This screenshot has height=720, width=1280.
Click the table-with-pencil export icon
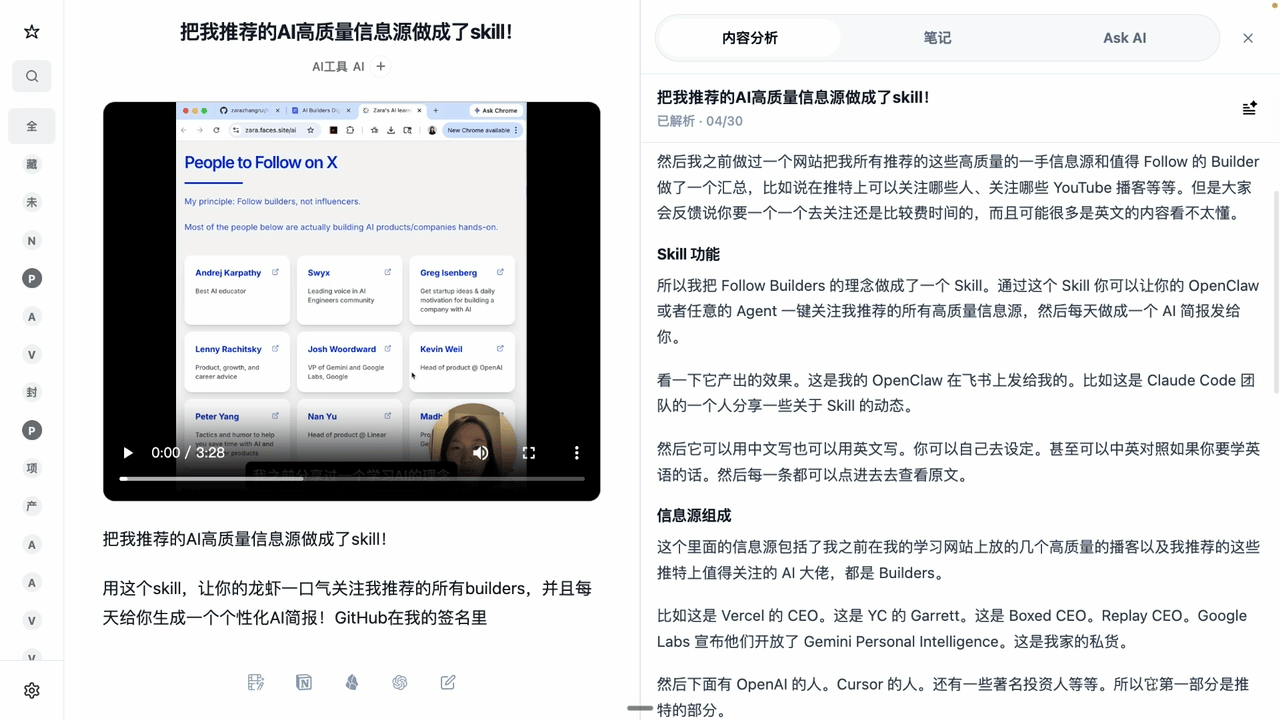(256, 682)
